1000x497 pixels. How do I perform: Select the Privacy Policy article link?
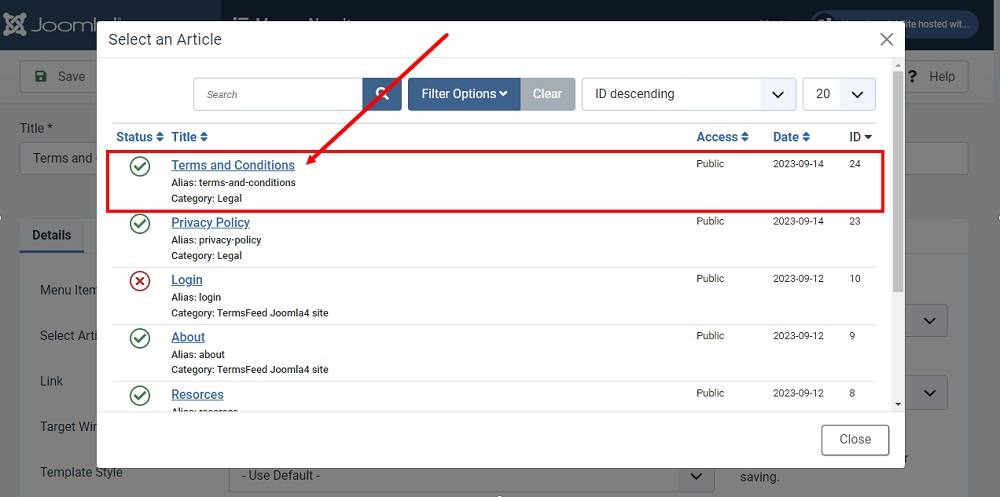click(210, 223)
